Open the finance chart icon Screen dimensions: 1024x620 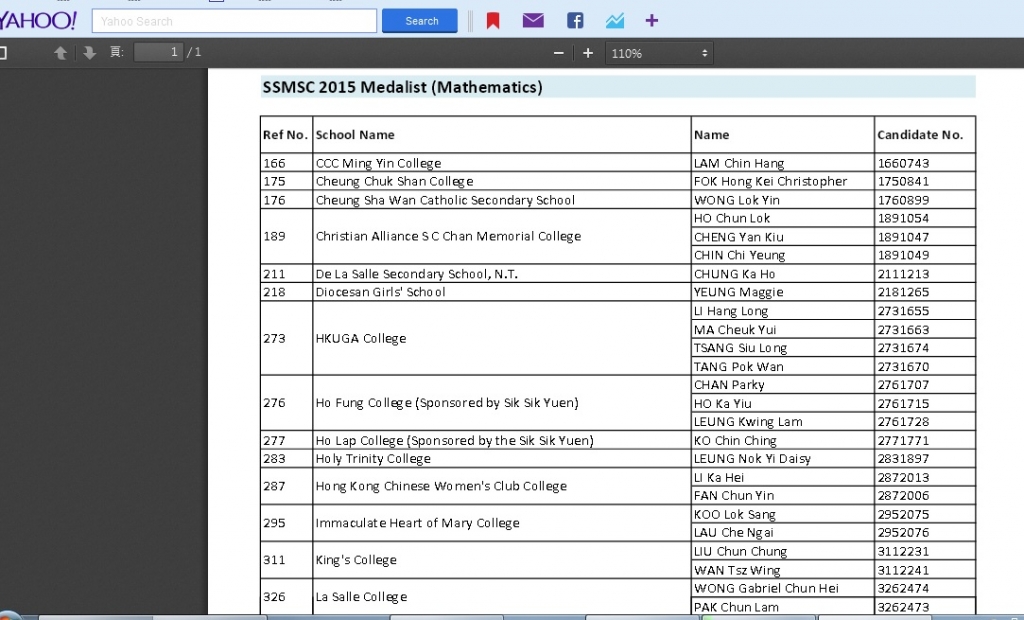(x=614, y=21)
